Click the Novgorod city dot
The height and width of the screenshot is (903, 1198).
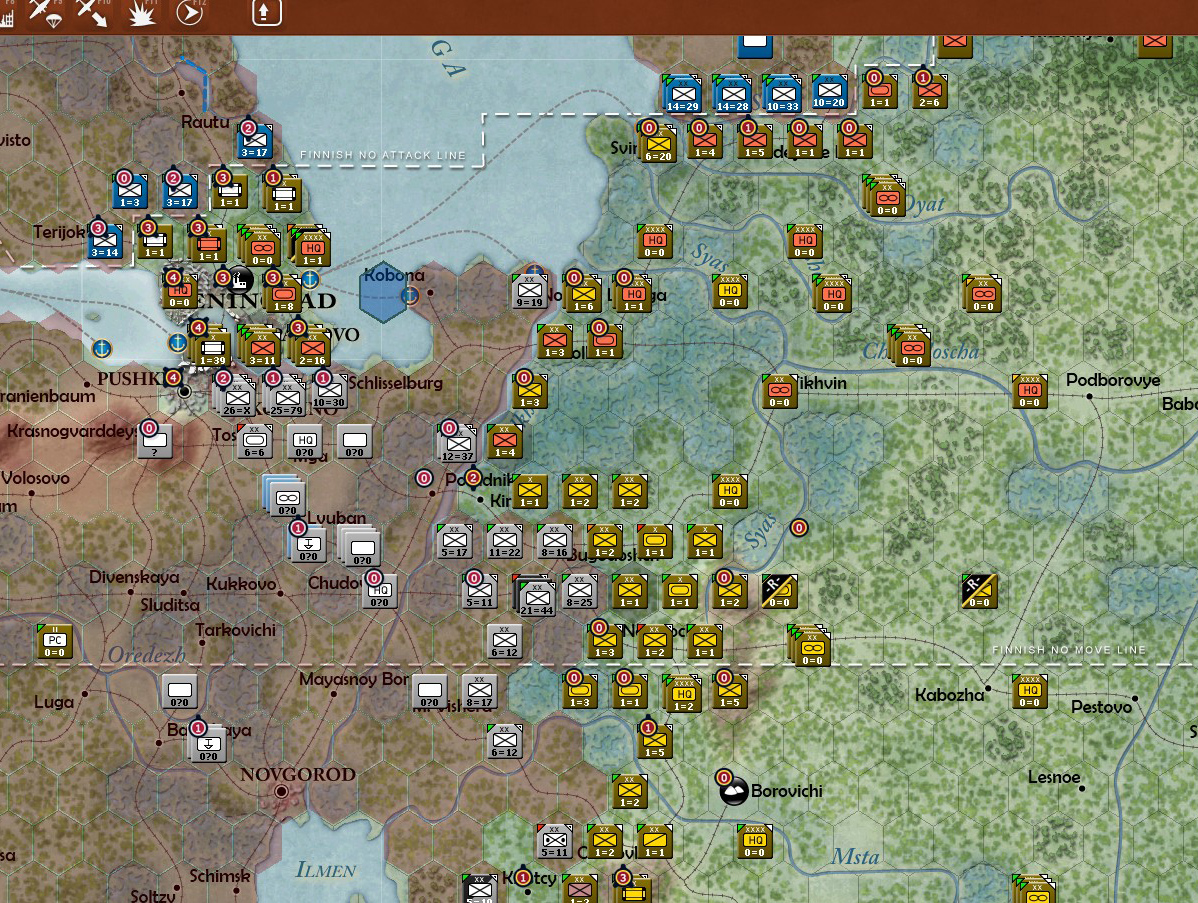click(x=281, y=791)
